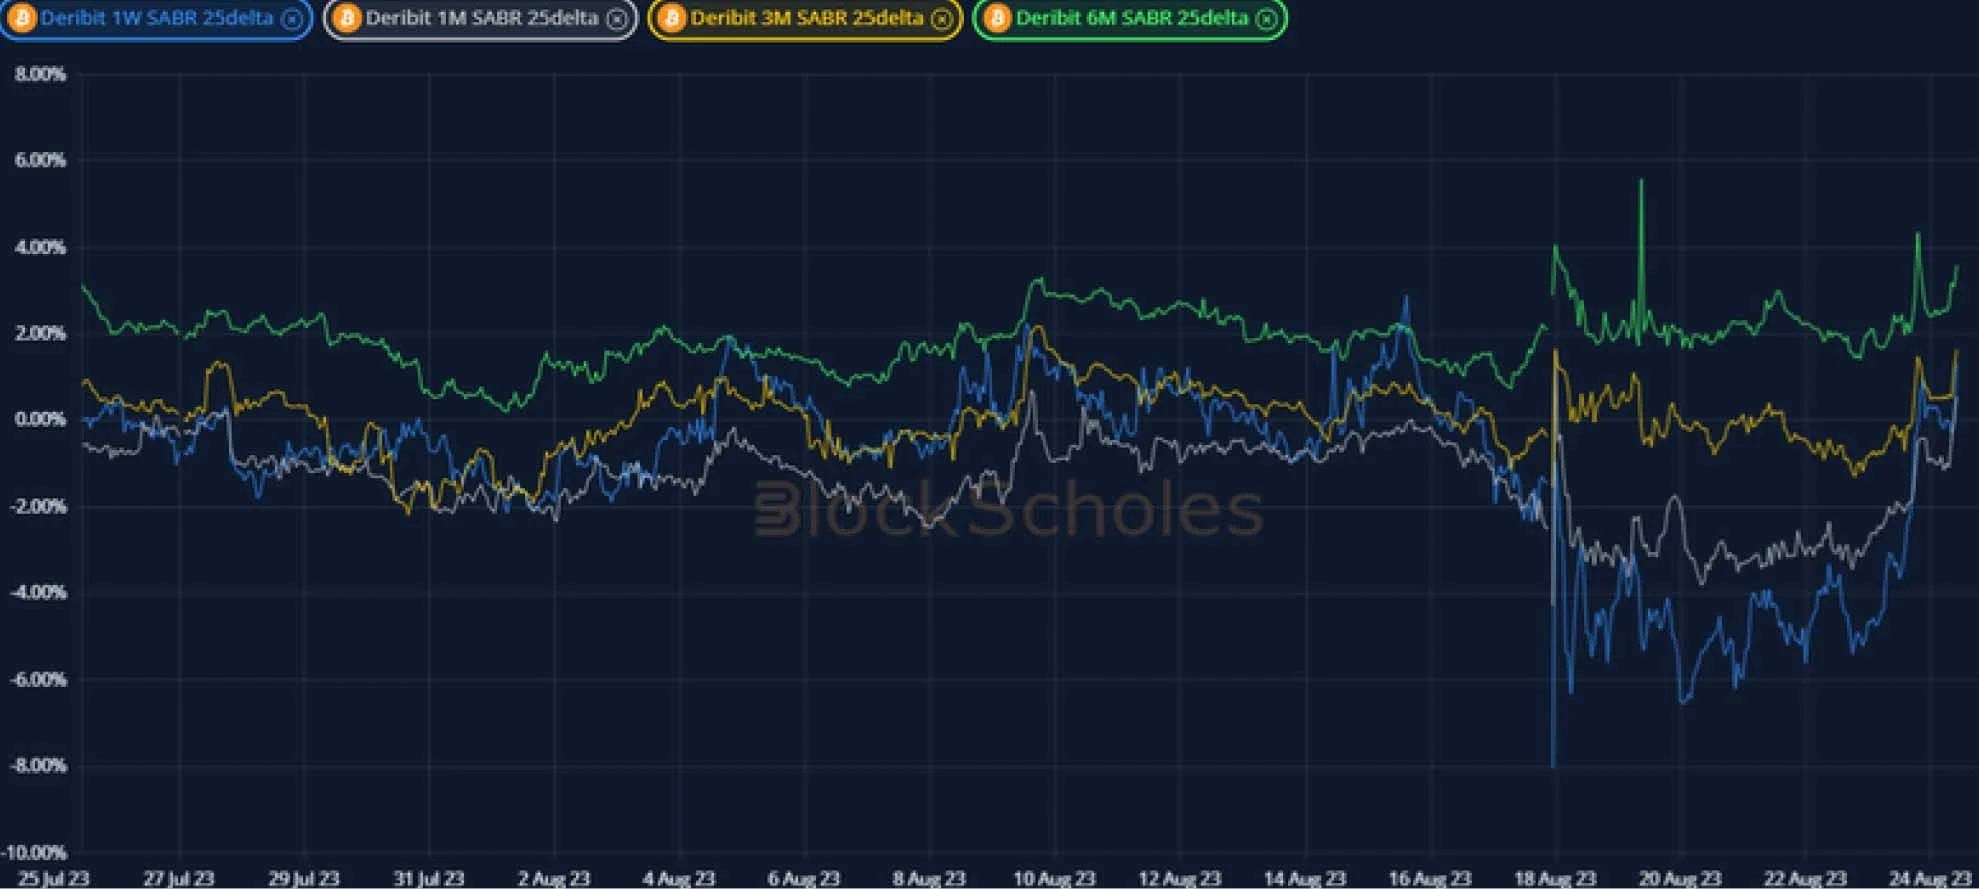Click the 12 Aug 23 date label
This screenshot has width=1979, height=889.
pos(1180,878)
